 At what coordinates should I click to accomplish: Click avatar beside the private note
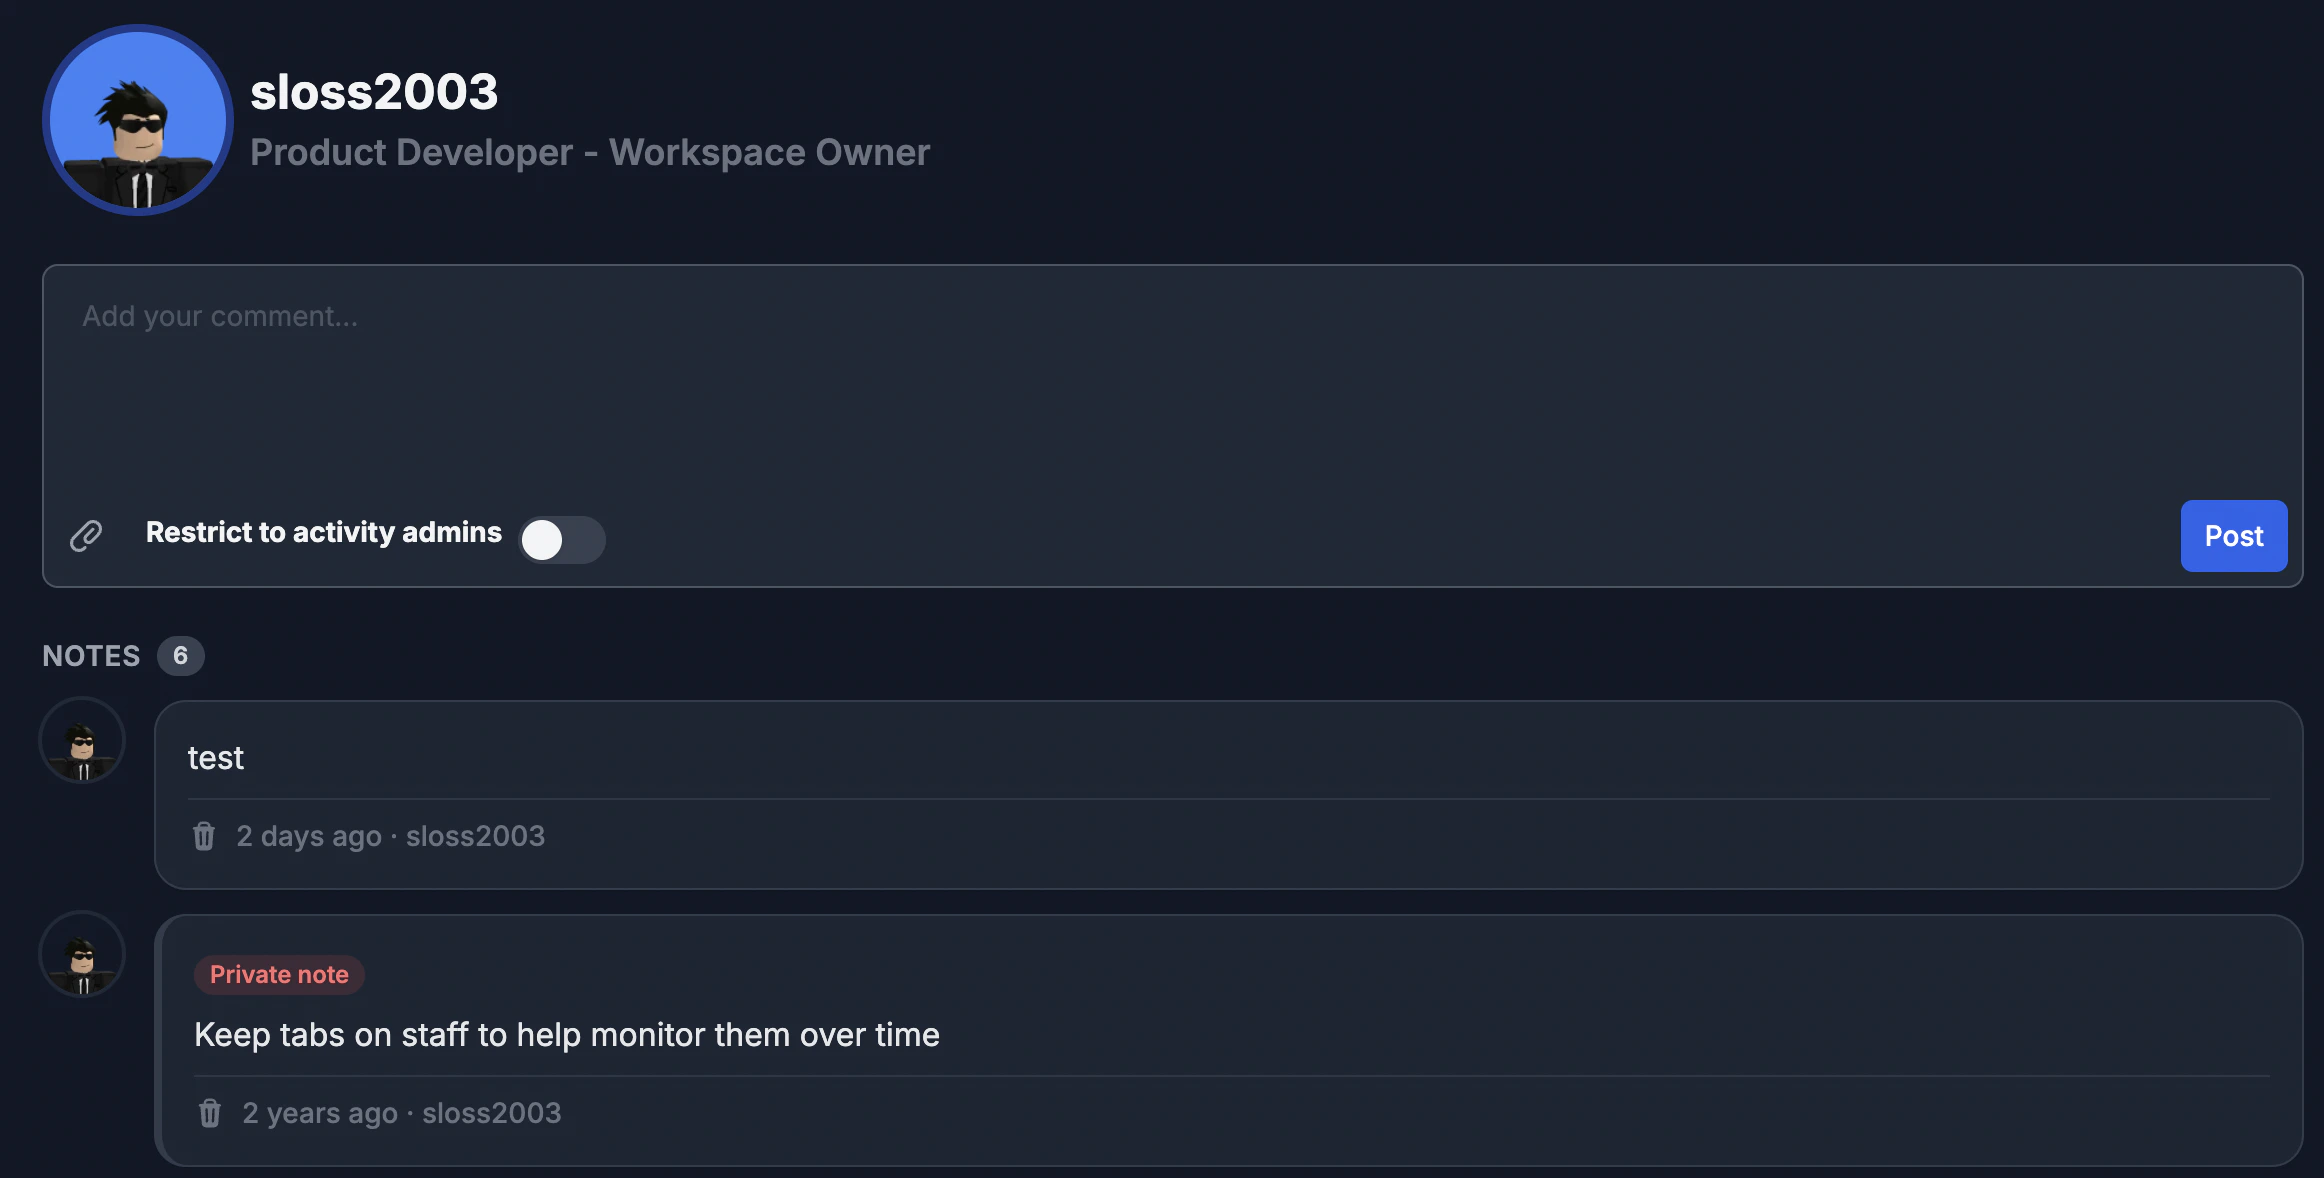[x=82, y=955]
